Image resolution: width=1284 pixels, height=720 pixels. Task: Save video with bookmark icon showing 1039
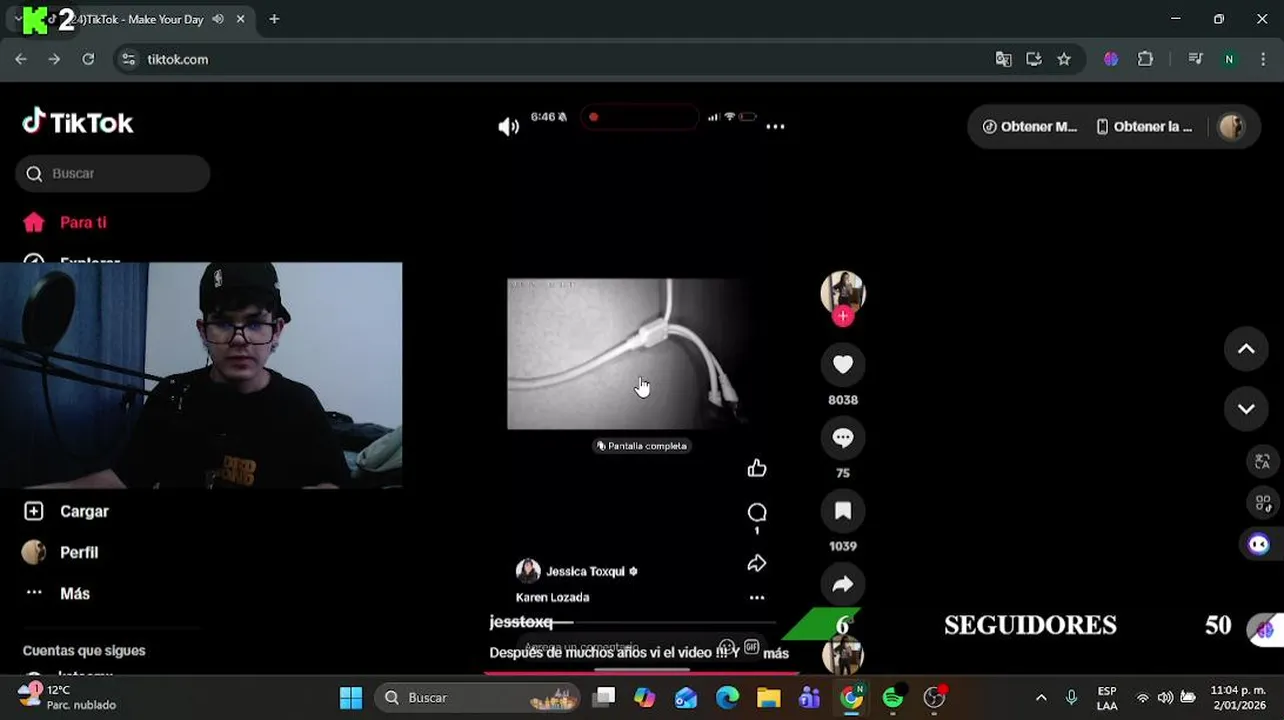(843, 511)
